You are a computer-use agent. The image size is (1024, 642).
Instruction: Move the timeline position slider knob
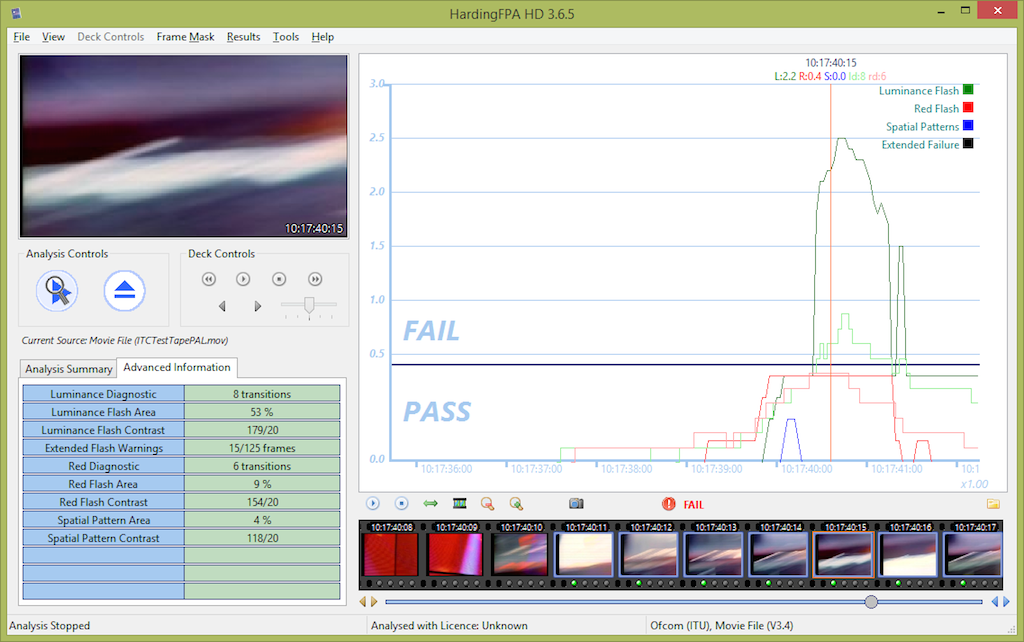point(871,602)
